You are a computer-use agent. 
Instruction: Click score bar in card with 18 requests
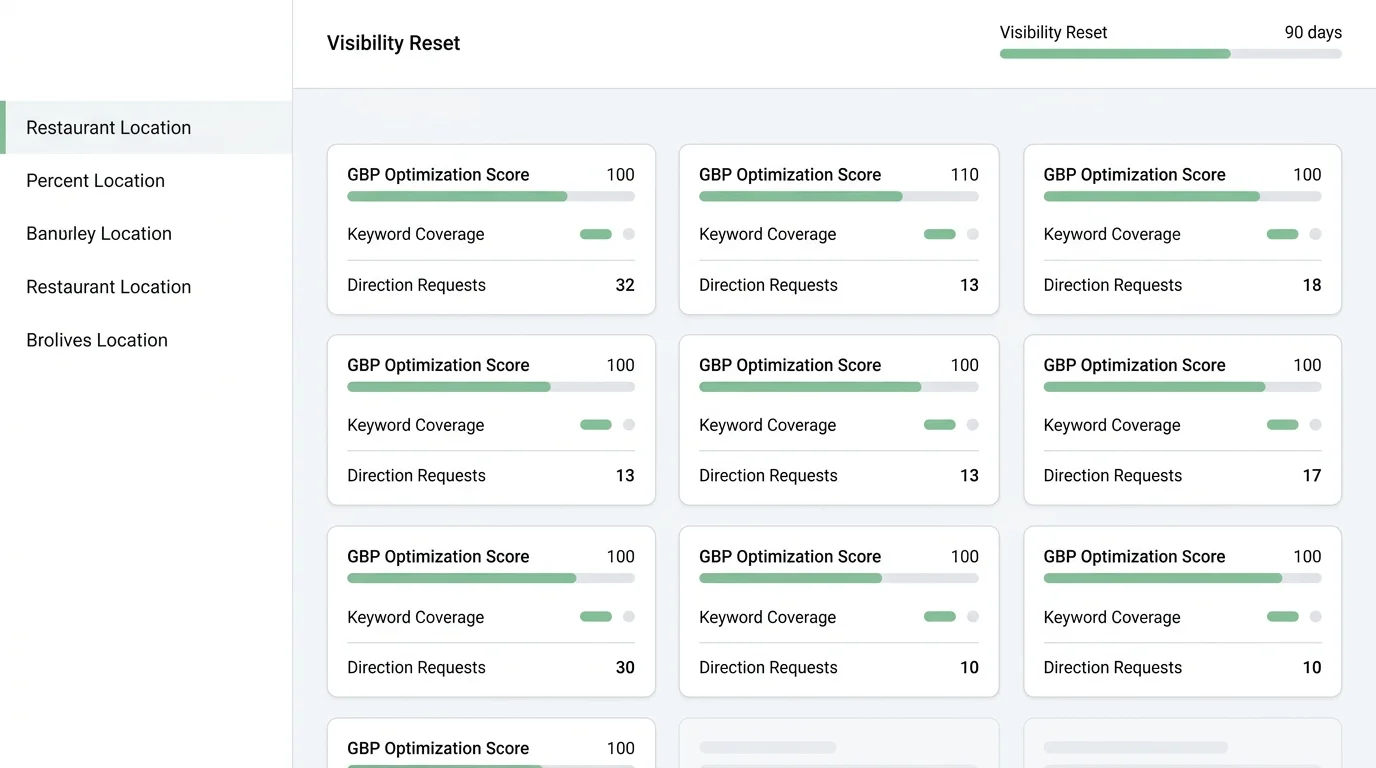point(1183,197)
